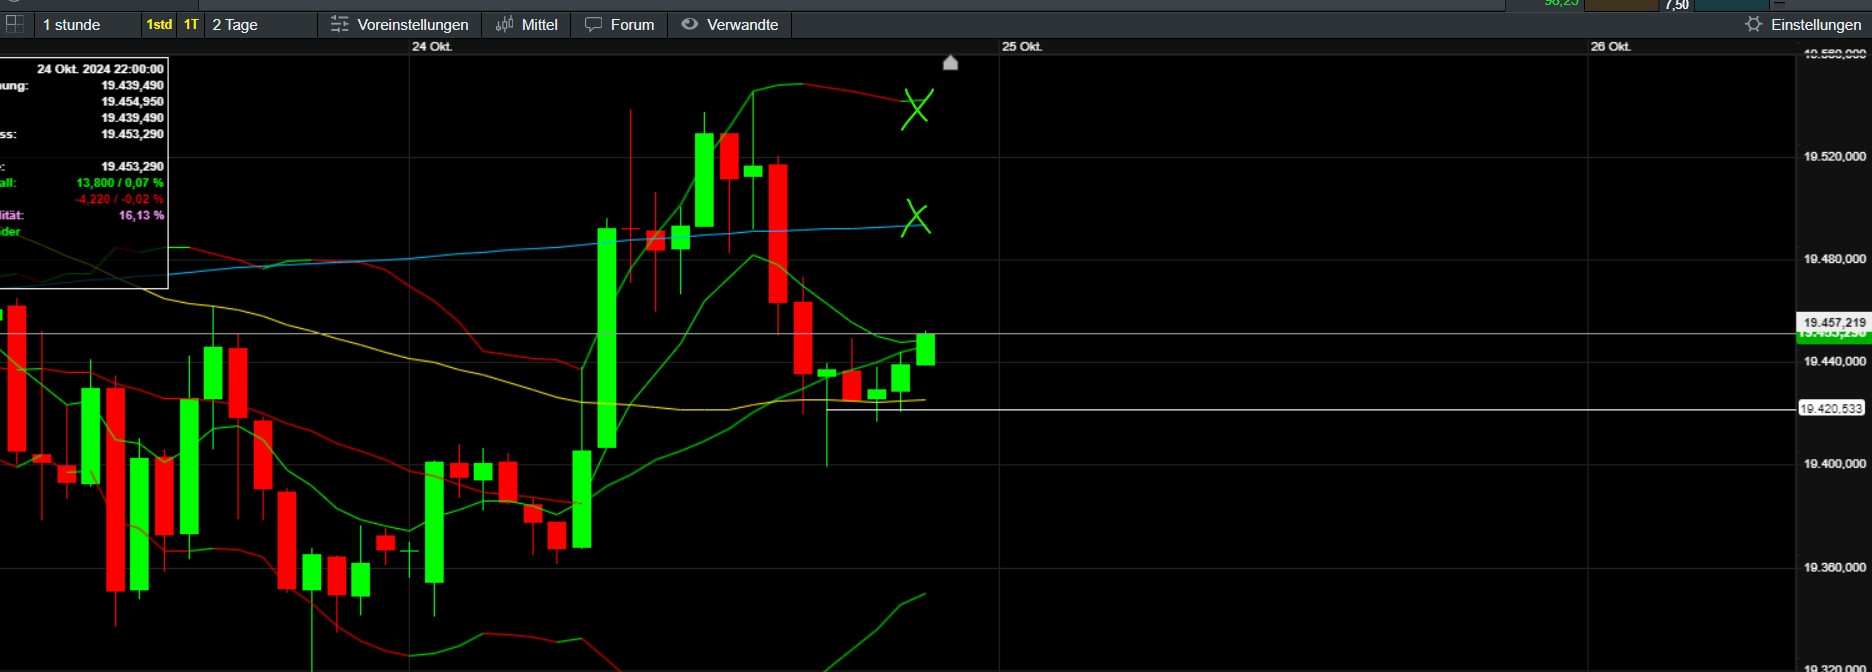Click the Forum speech bubble icon
The width and height of the screenshot is (1872, 672).
(594, 24)
